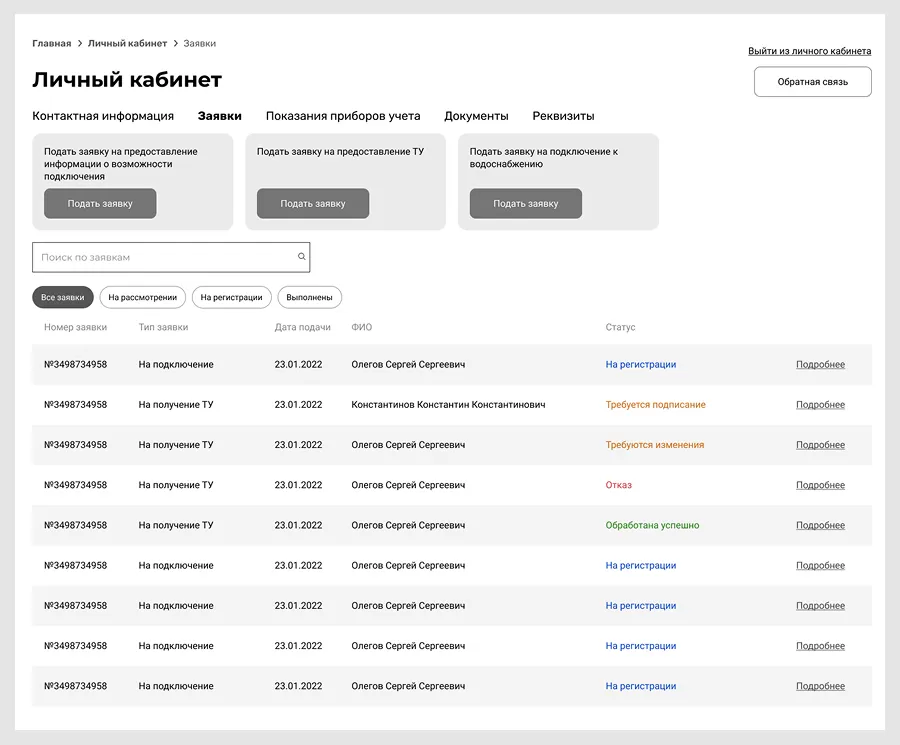Click the search magnifier icon

301,257
